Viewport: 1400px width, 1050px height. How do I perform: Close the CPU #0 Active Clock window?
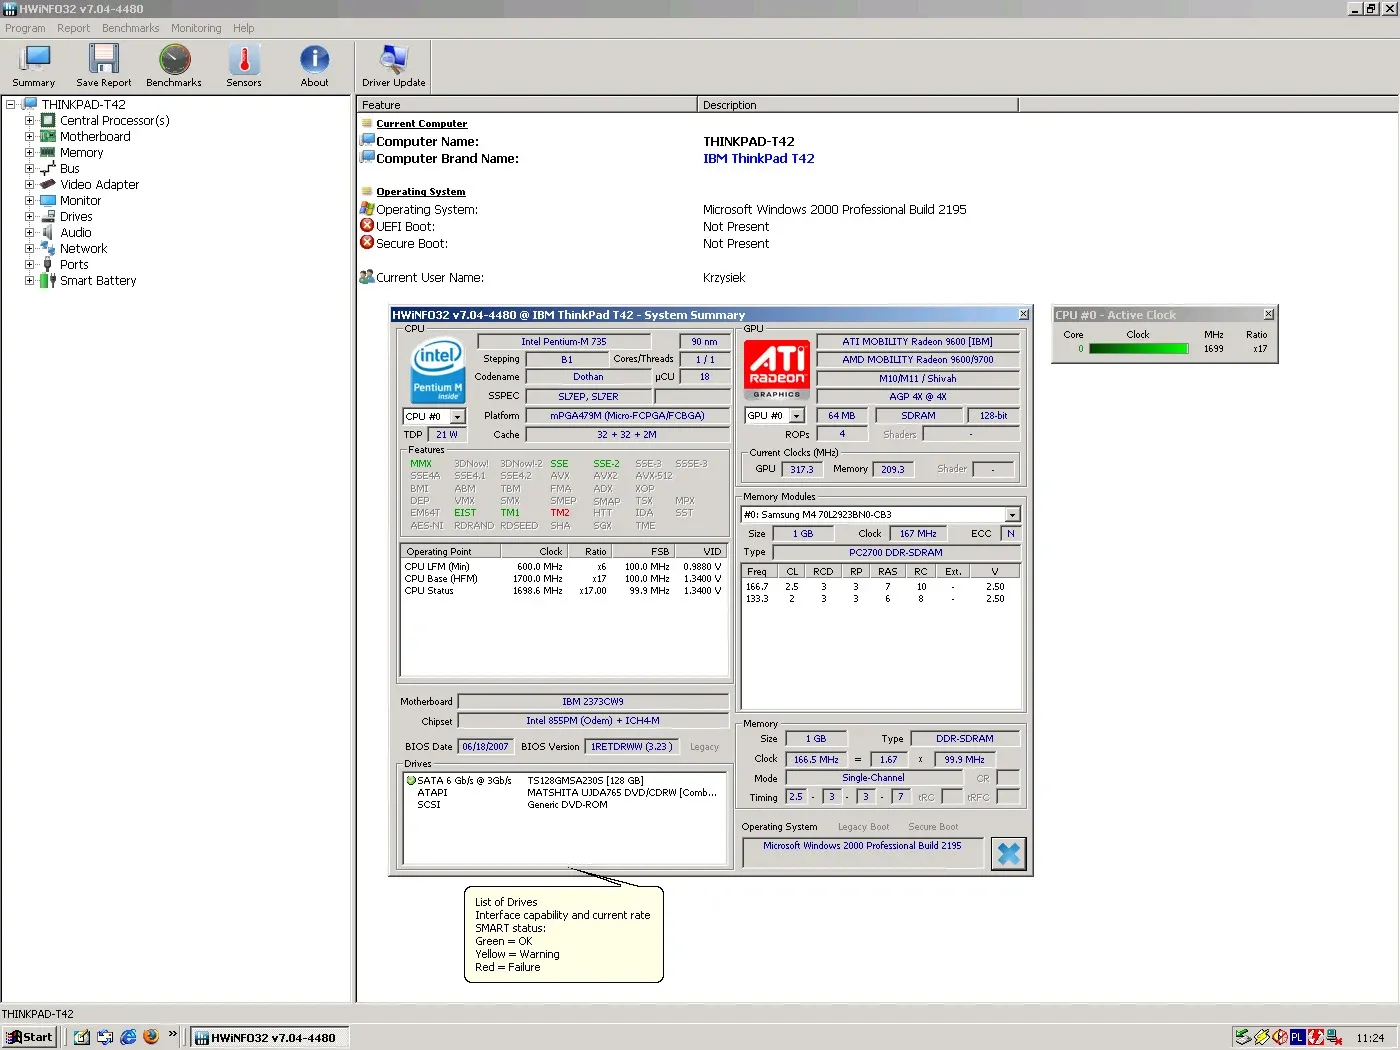tap(1268, 314)
